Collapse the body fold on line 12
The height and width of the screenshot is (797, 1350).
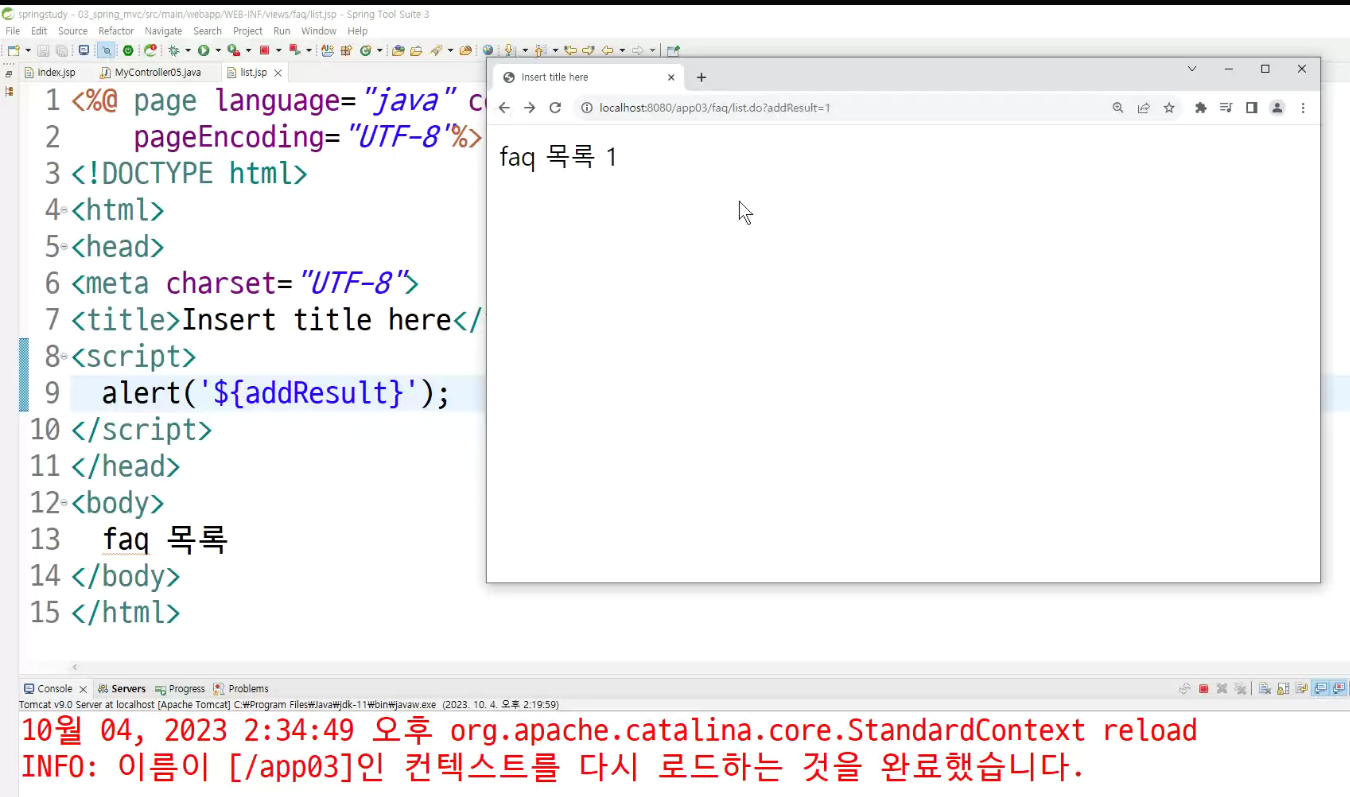(64, 502)
